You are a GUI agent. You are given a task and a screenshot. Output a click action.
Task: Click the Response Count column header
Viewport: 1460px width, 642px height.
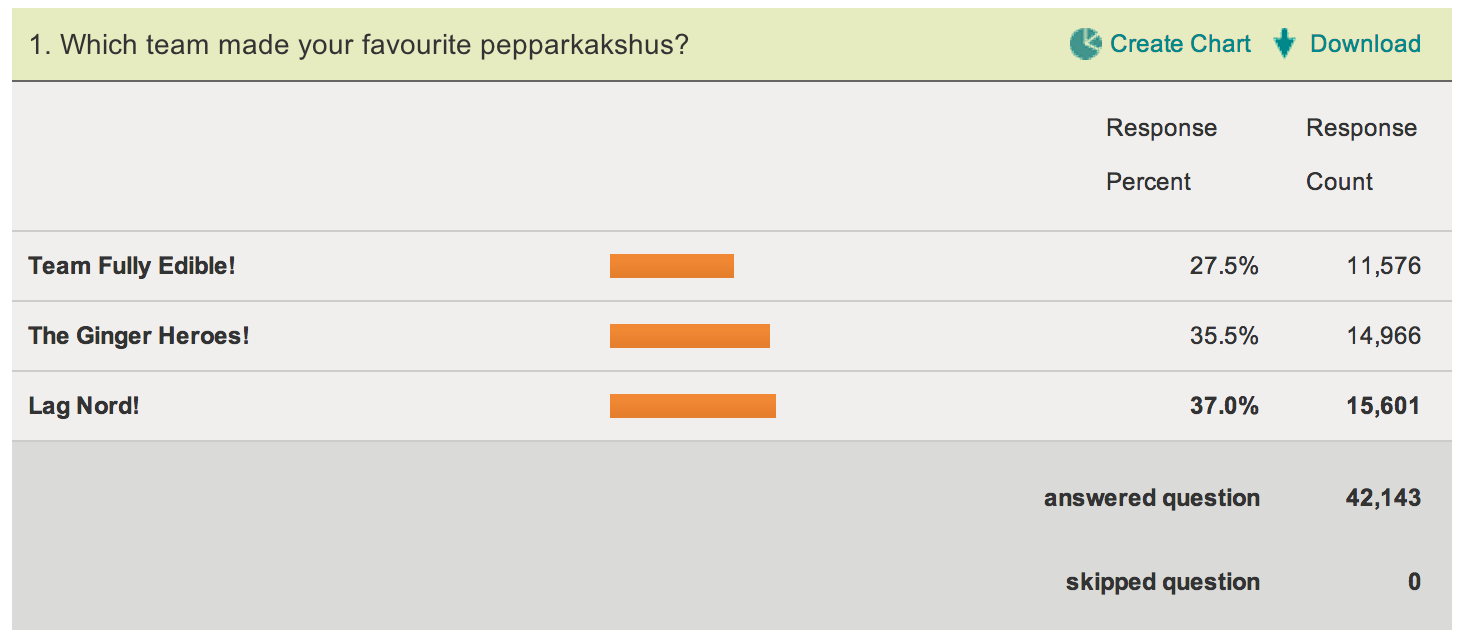click(x=1362, y=155)
